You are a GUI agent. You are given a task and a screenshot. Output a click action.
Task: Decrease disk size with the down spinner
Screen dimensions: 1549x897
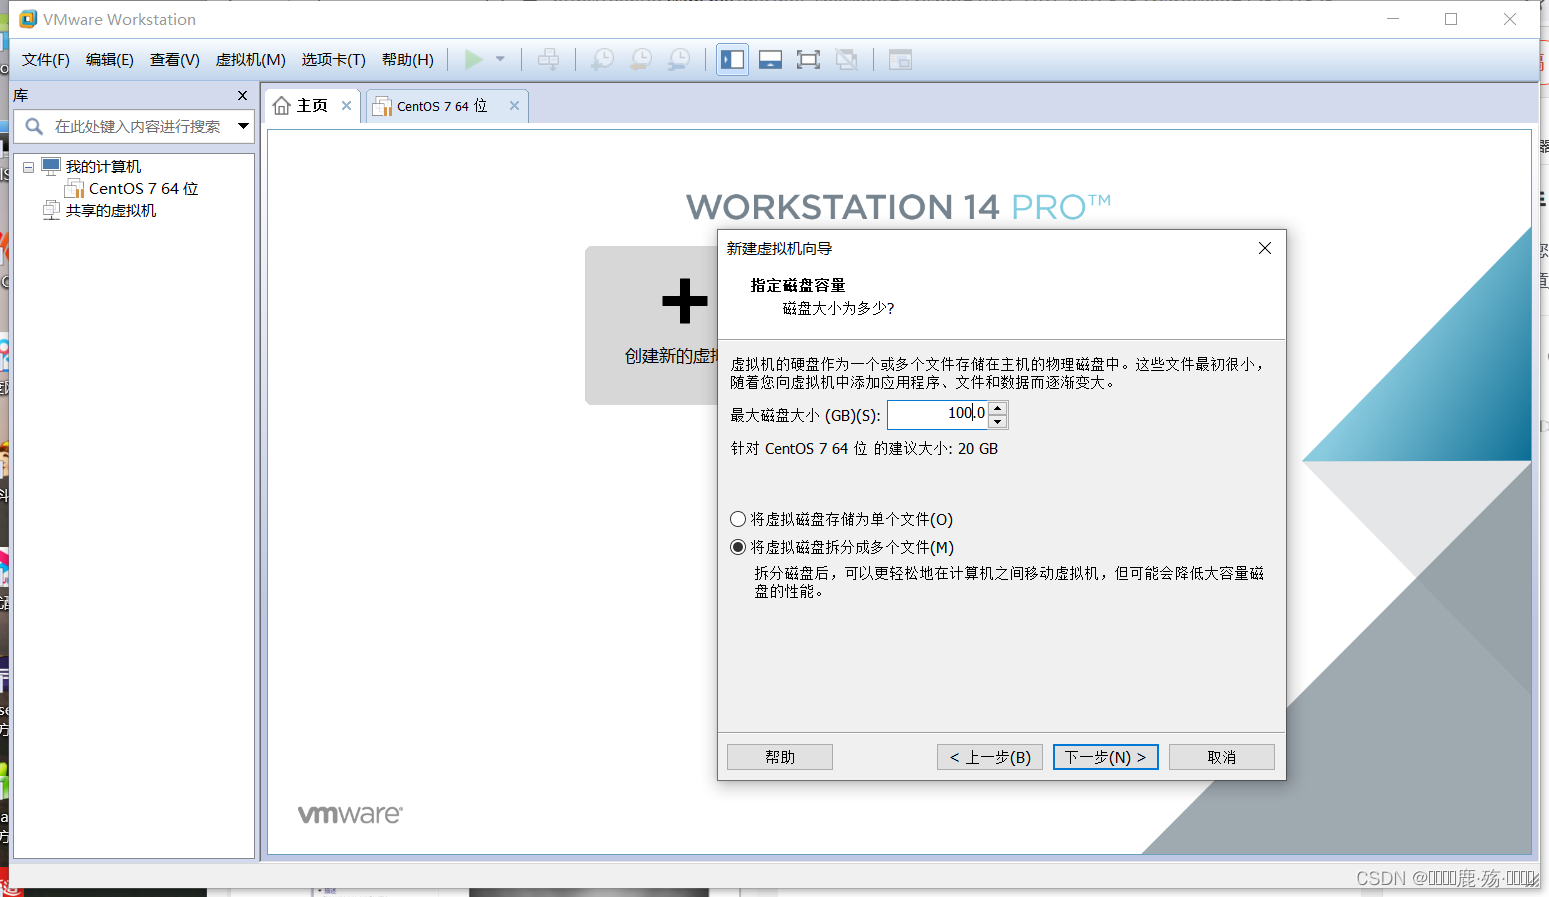pos(997,421)
